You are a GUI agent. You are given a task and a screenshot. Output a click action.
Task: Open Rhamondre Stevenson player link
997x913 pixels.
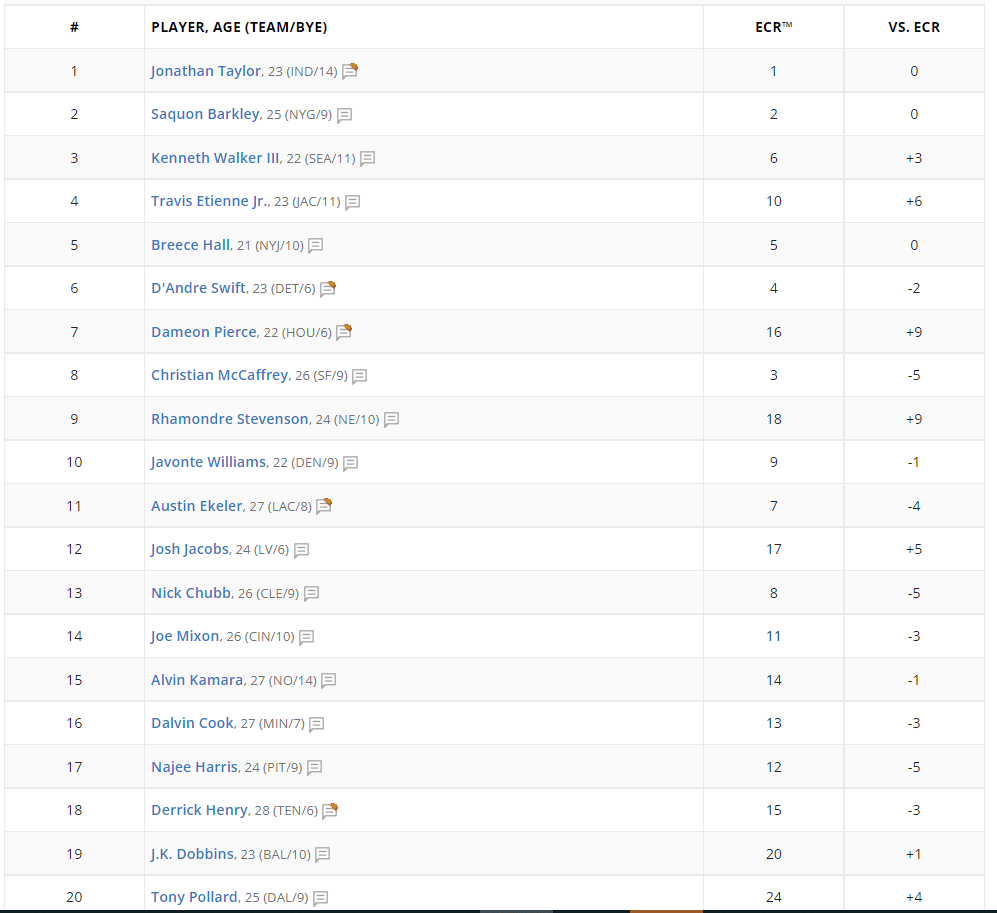230,419
